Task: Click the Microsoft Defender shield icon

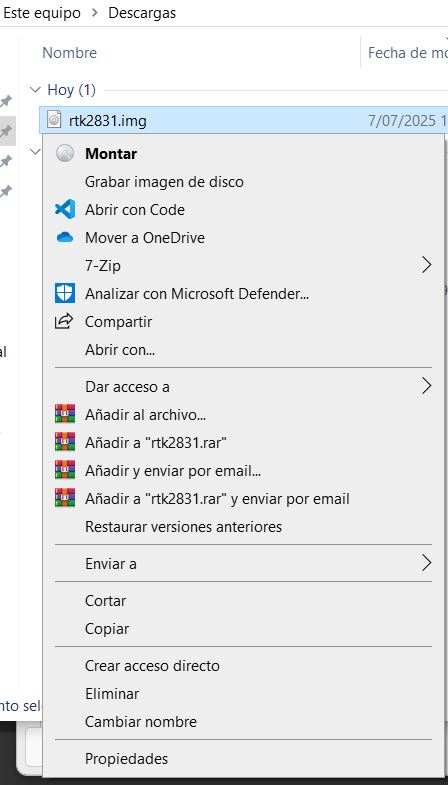Action: [65, 293]
